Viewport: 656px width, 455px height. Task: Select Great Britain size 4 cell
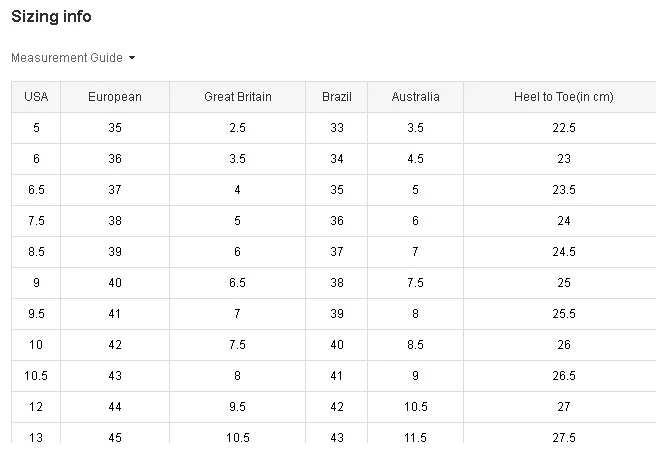point(237,190)
